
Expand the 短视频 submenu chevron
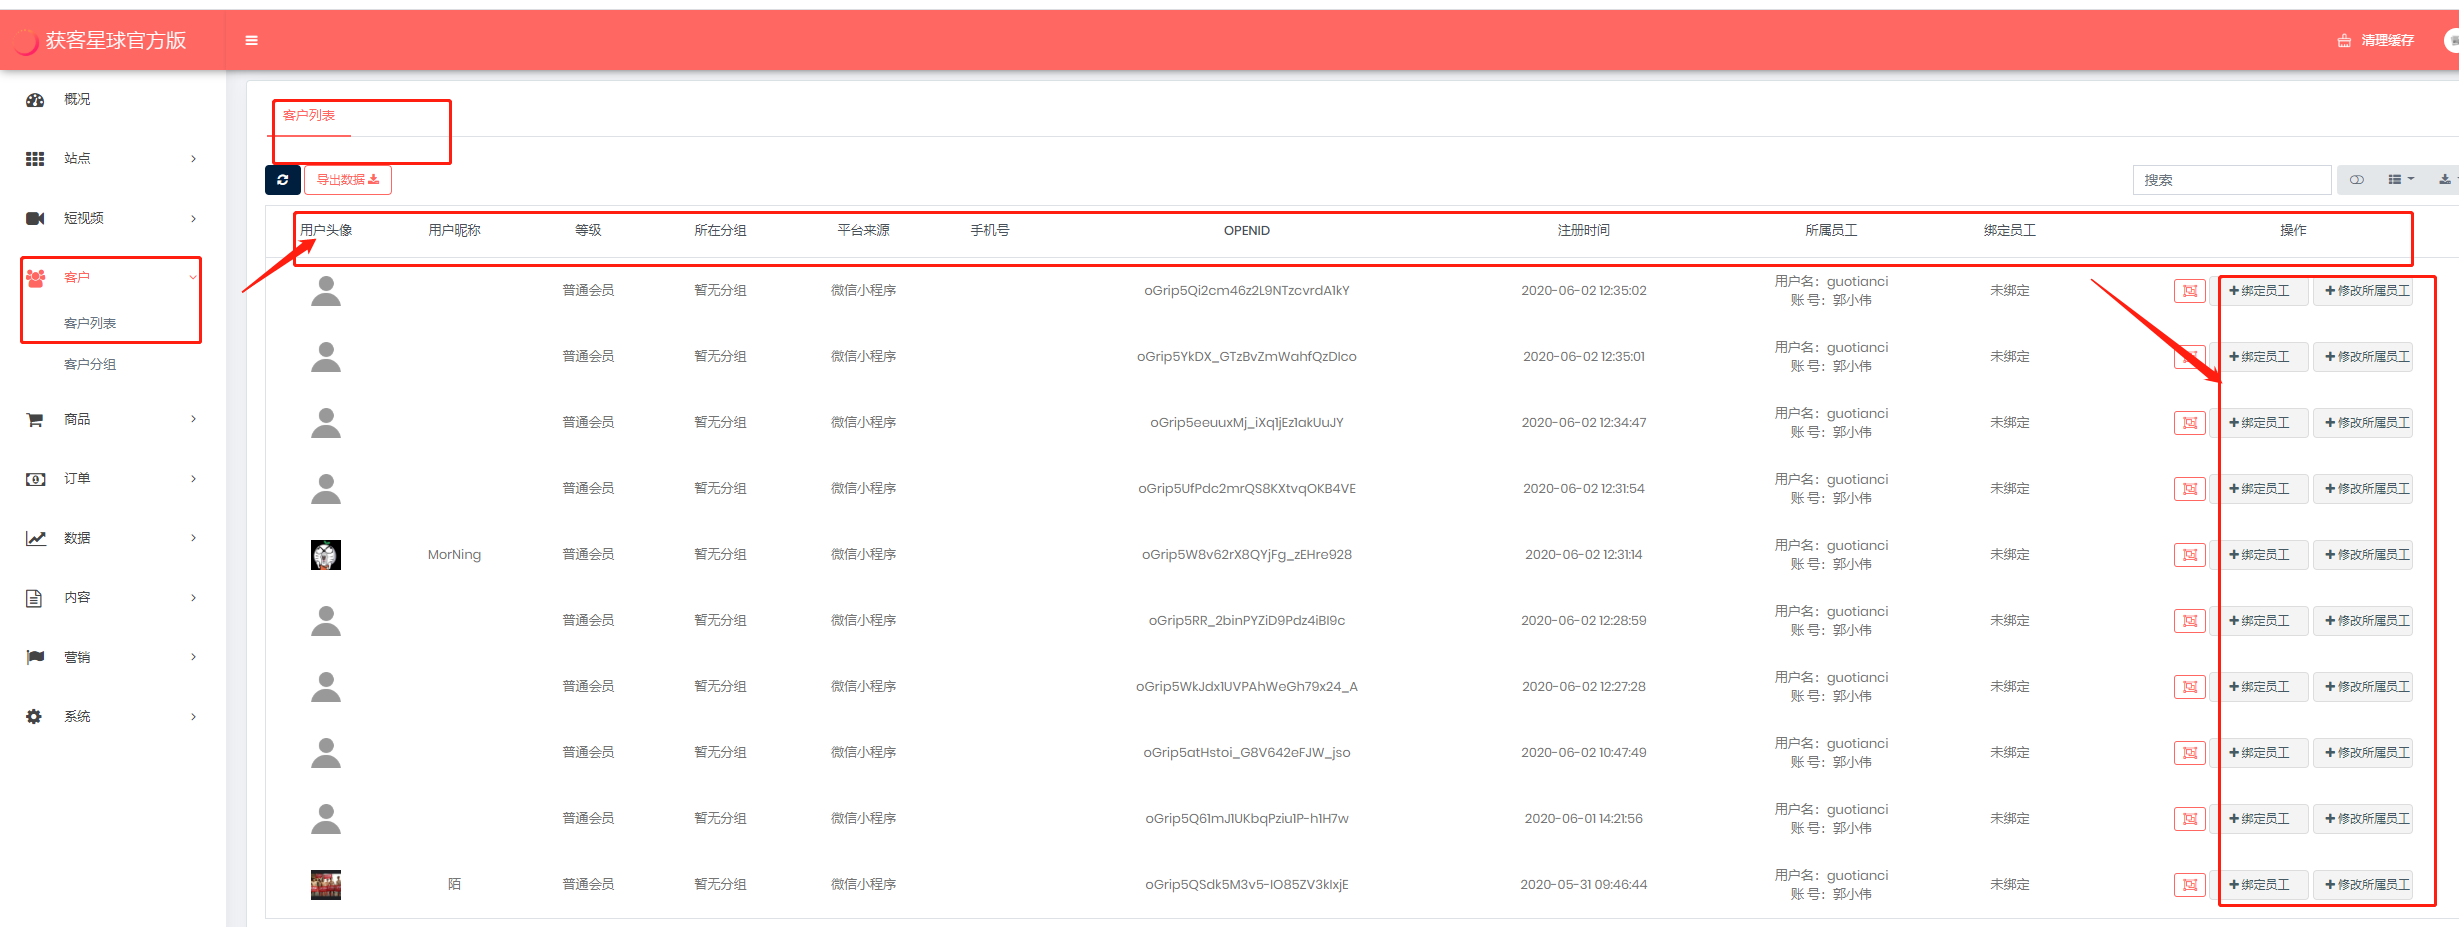[194, 219]
